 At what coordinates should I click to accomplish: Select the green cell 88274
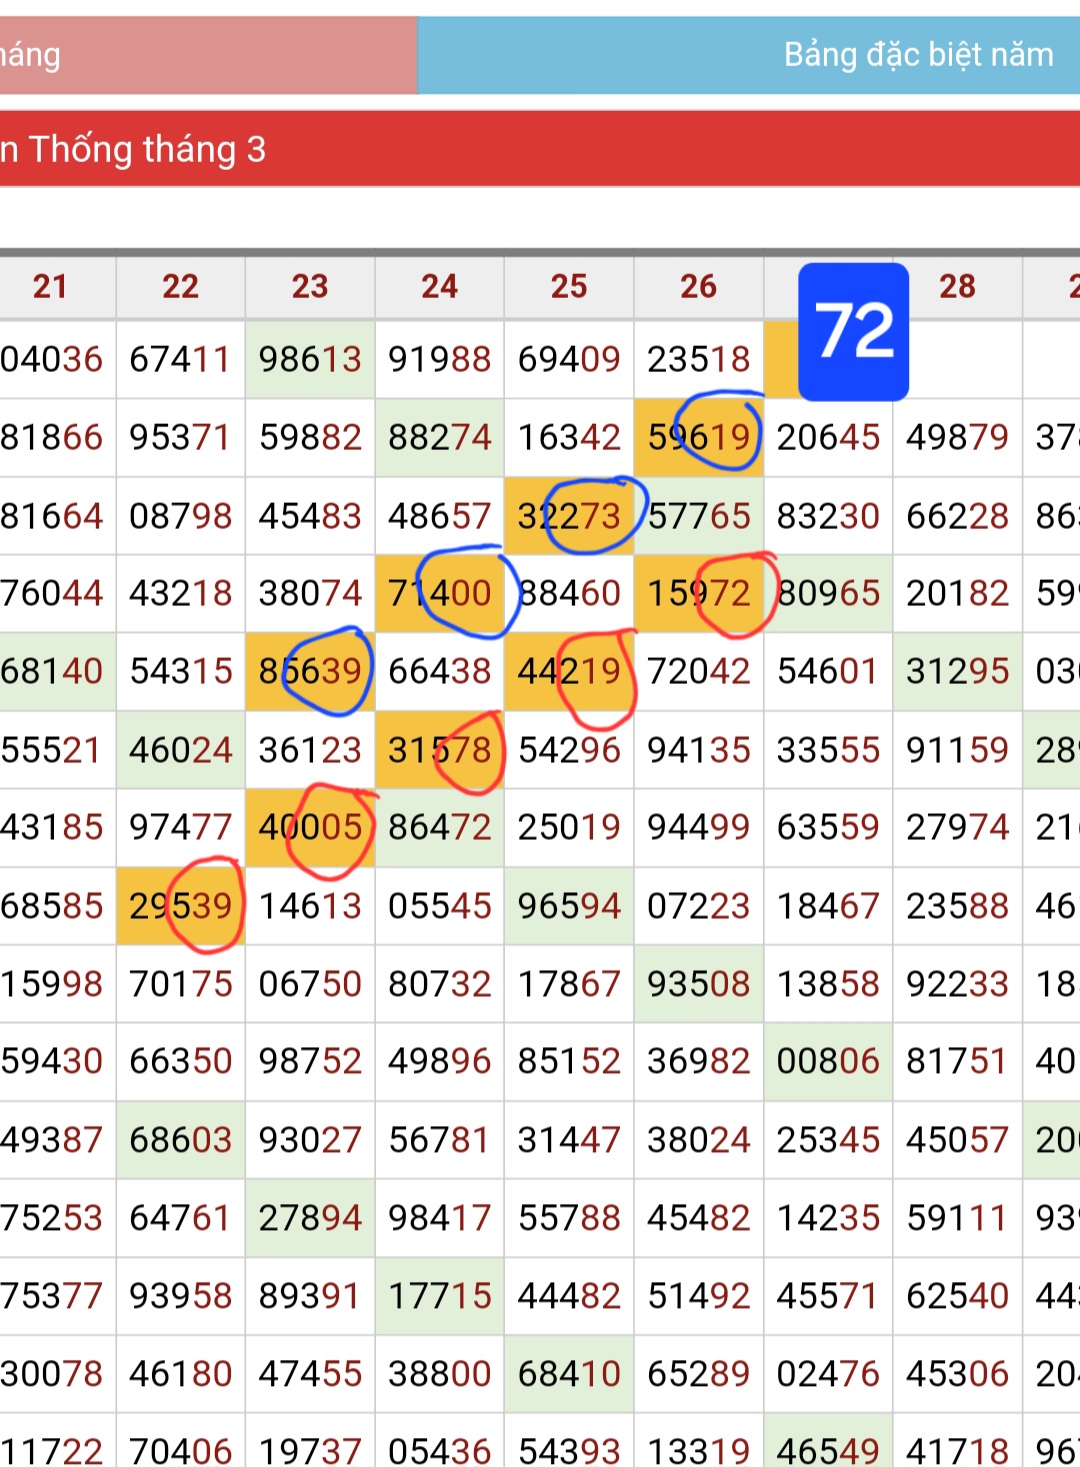tap(440, 437)
